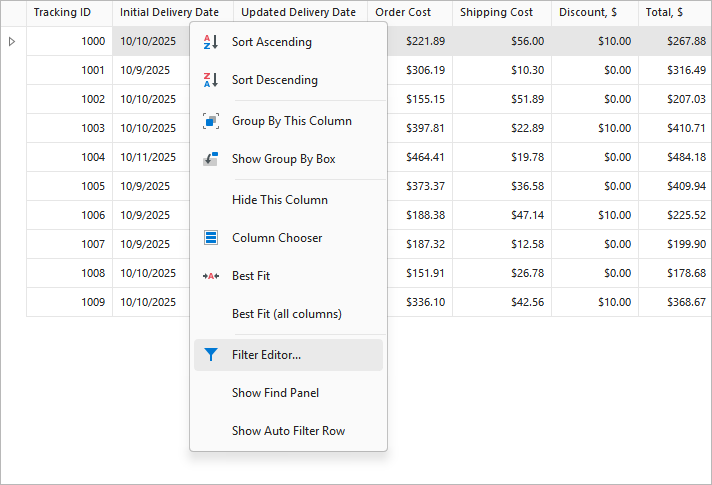Viewport: 712px width, 485px height.
Task: Click total value $368.67
Action: 675,302
